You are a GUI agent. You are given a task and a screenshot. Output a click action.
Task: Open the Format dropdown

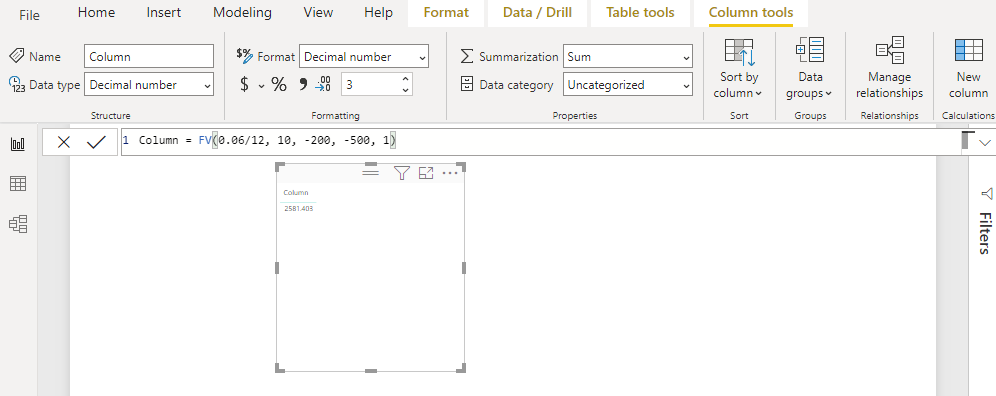coord(364,57)
